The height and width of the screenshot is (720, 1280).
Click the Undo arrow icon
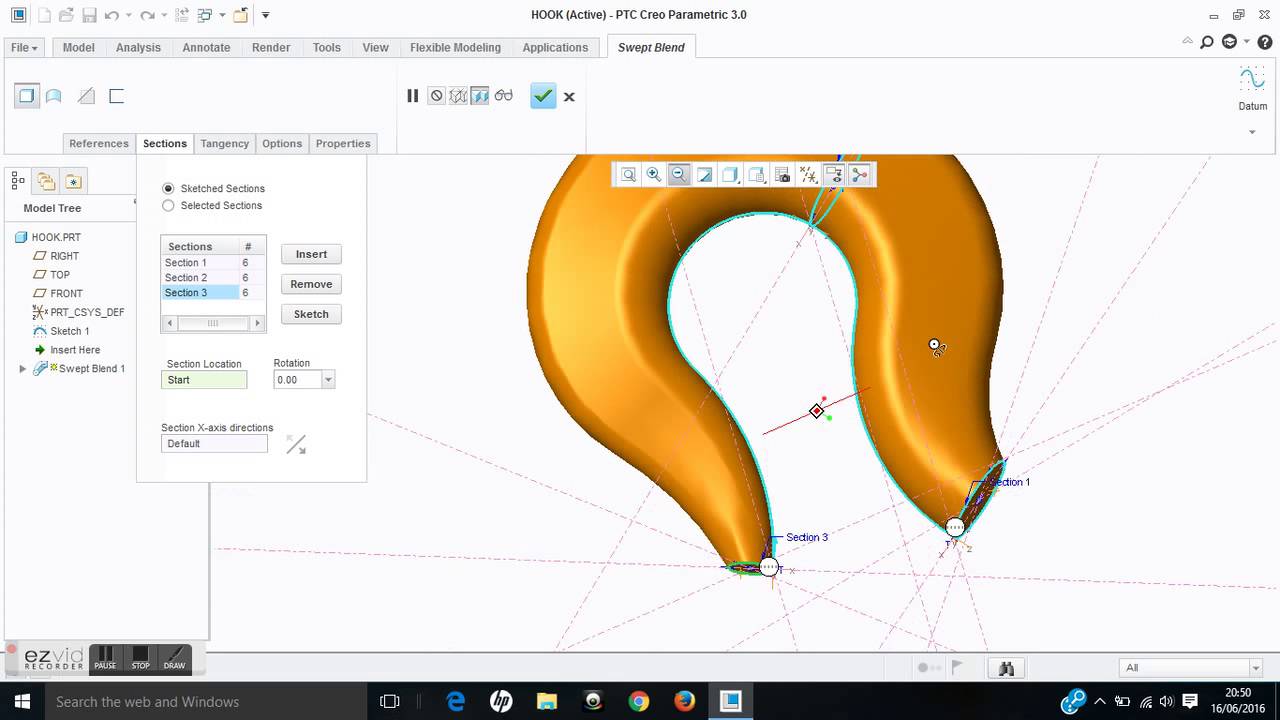click(x=111, y=15)
